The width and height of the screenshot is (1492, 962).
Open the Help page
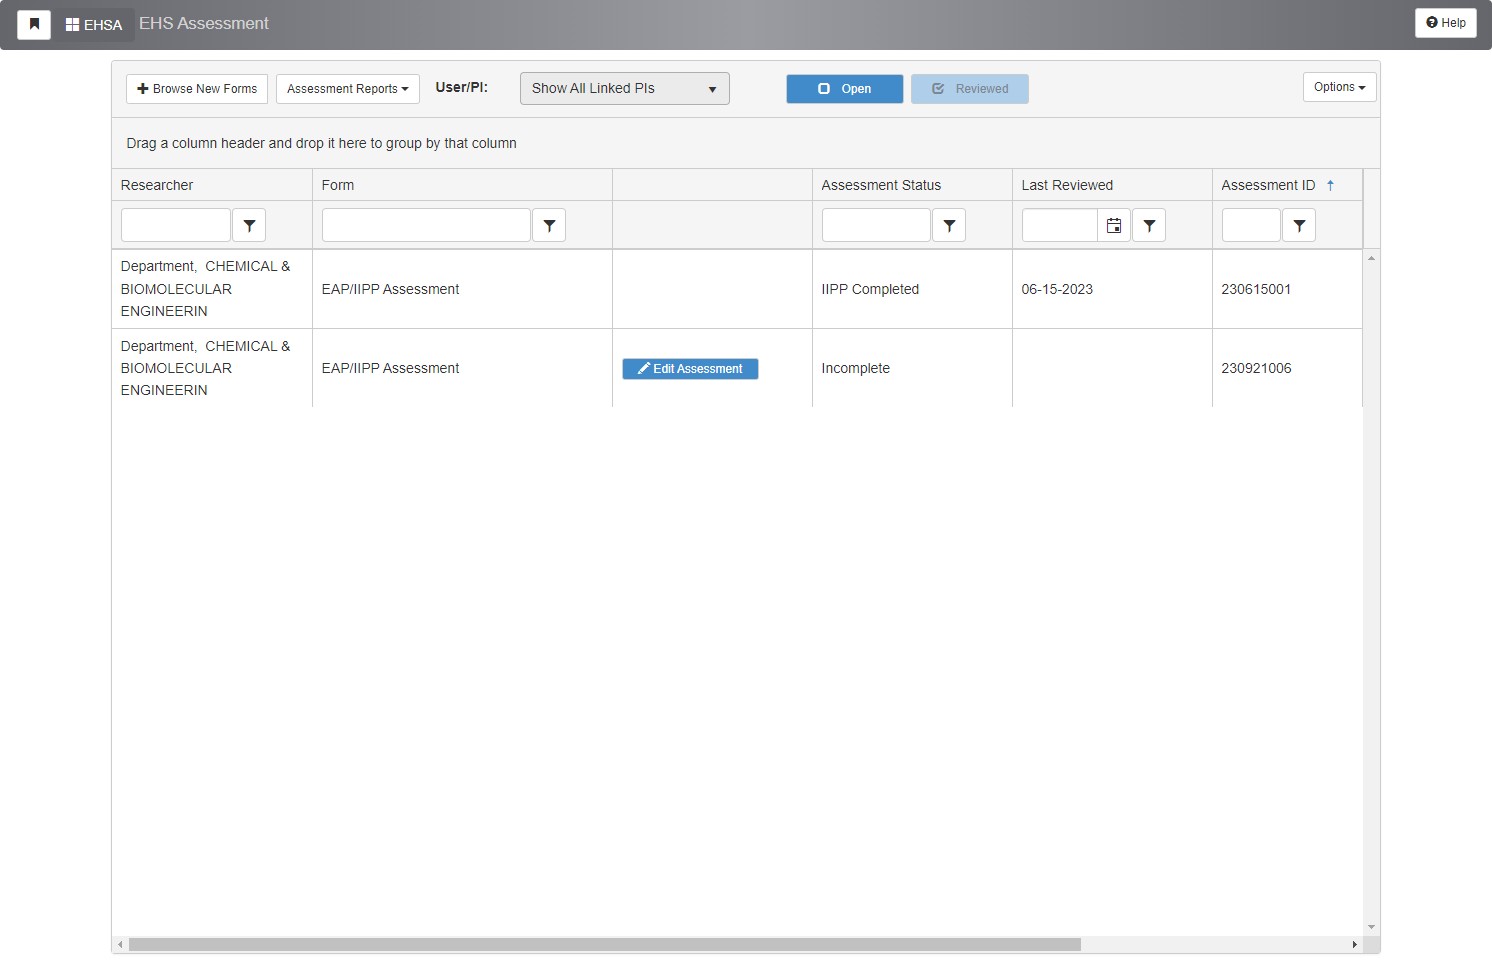coord(1446,23)
